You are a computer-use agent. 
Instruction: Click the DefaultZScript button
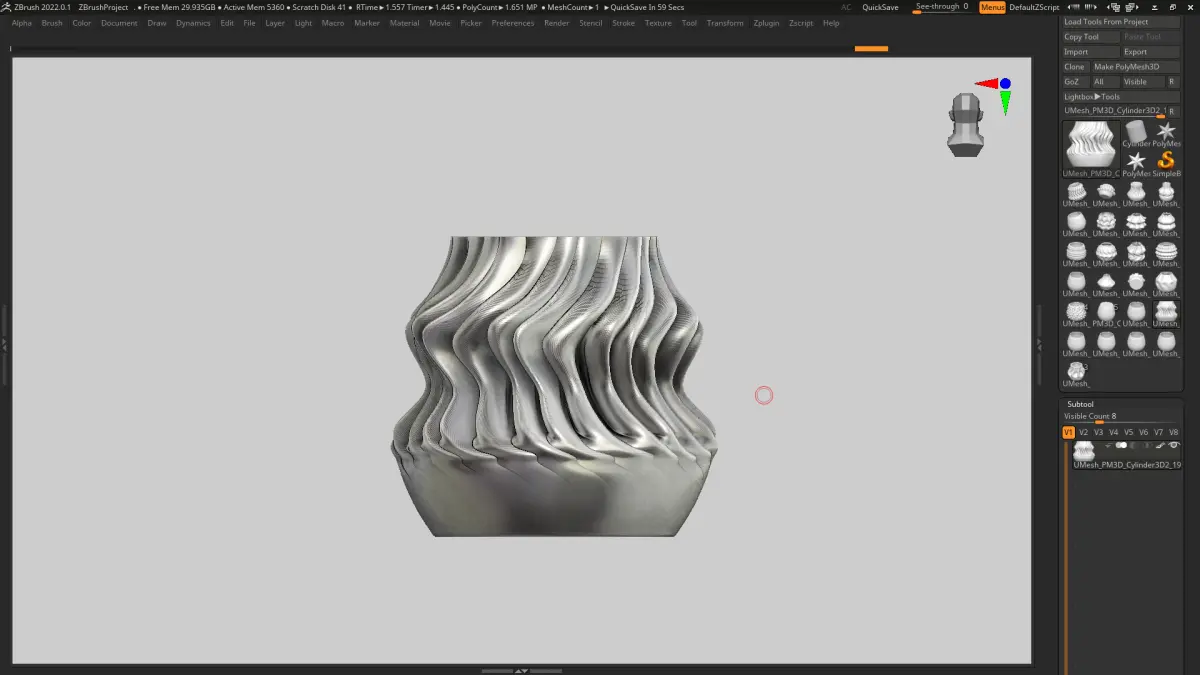1034,7
